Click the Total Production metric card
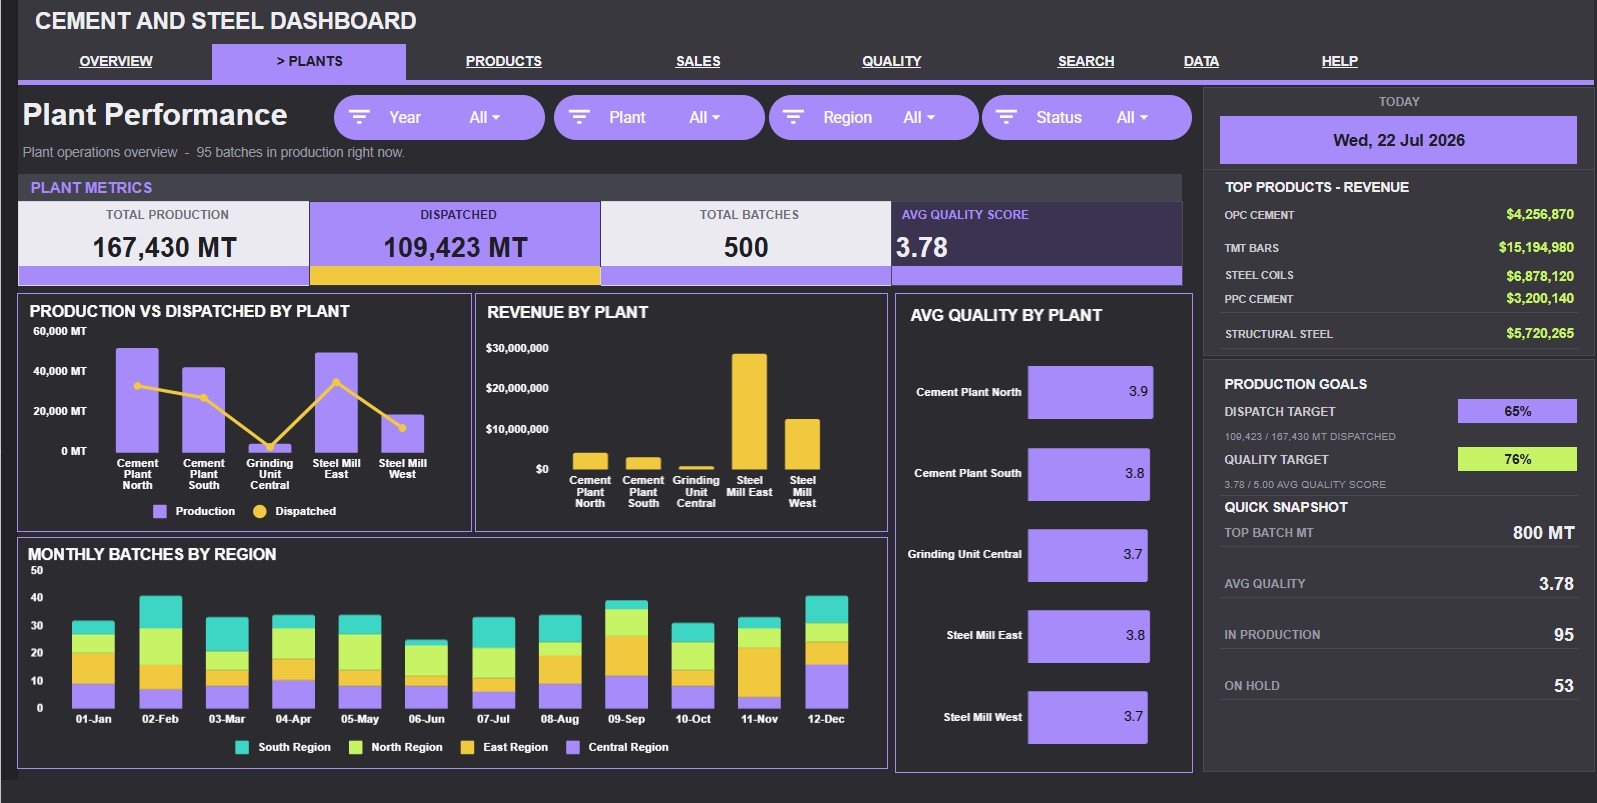 pos(164,243)
